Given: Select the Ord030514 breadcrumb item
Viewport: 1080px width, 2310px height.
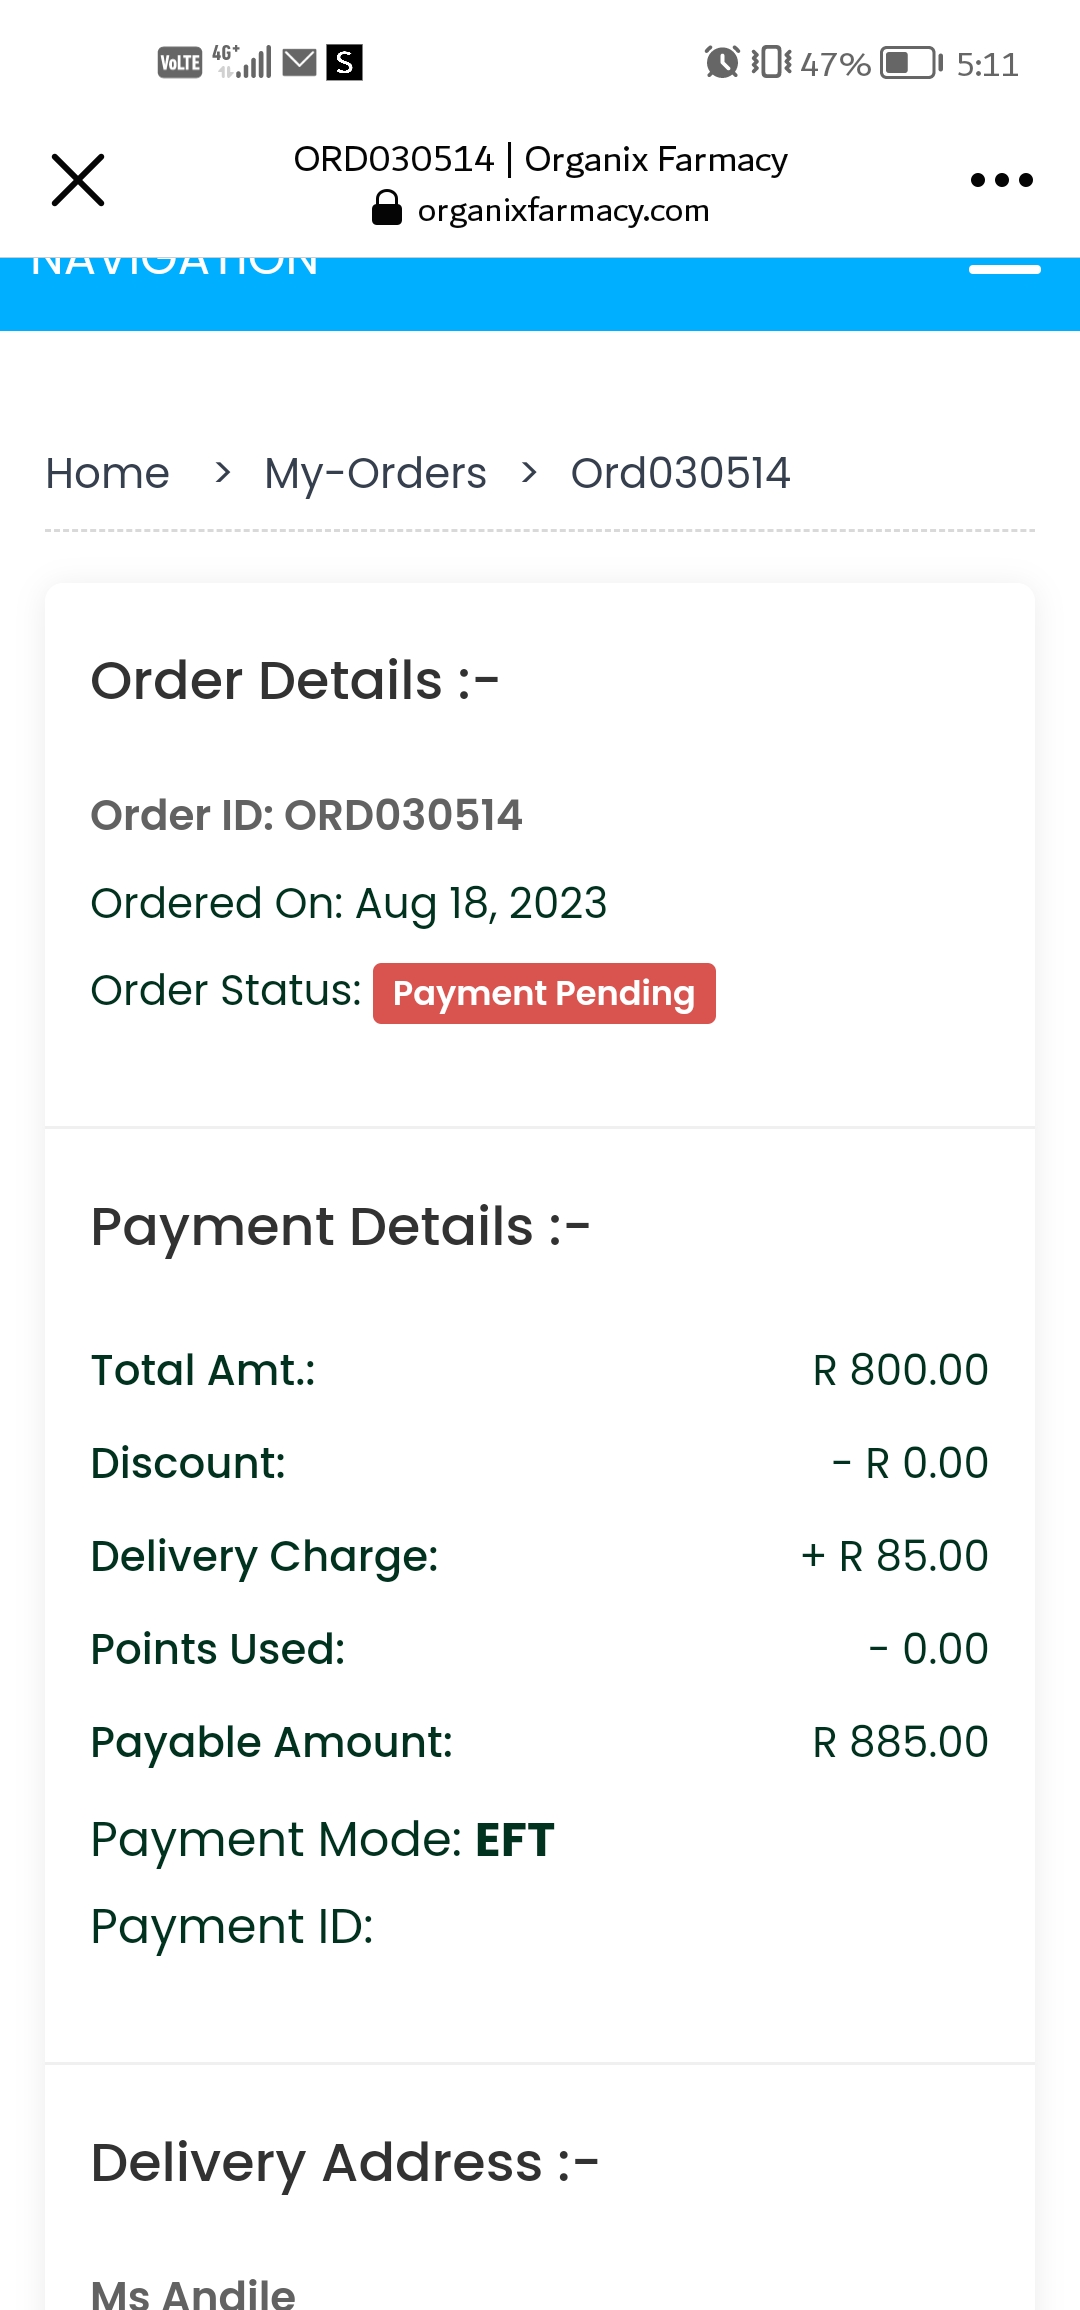Looking at the screenshot, I should click(x=680, y=473).
